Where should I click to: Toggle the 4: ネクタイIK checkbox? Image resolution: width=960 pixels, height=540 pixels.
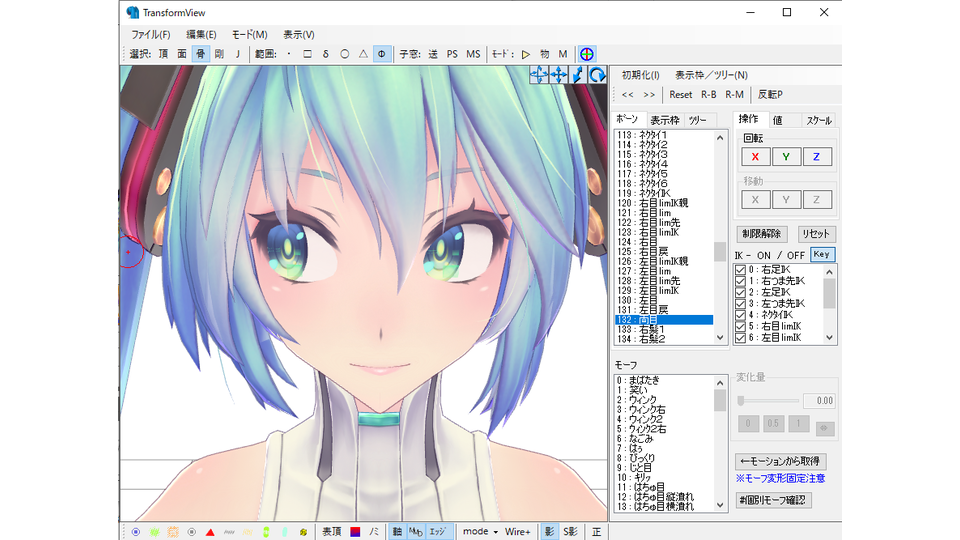click(741, 314)
